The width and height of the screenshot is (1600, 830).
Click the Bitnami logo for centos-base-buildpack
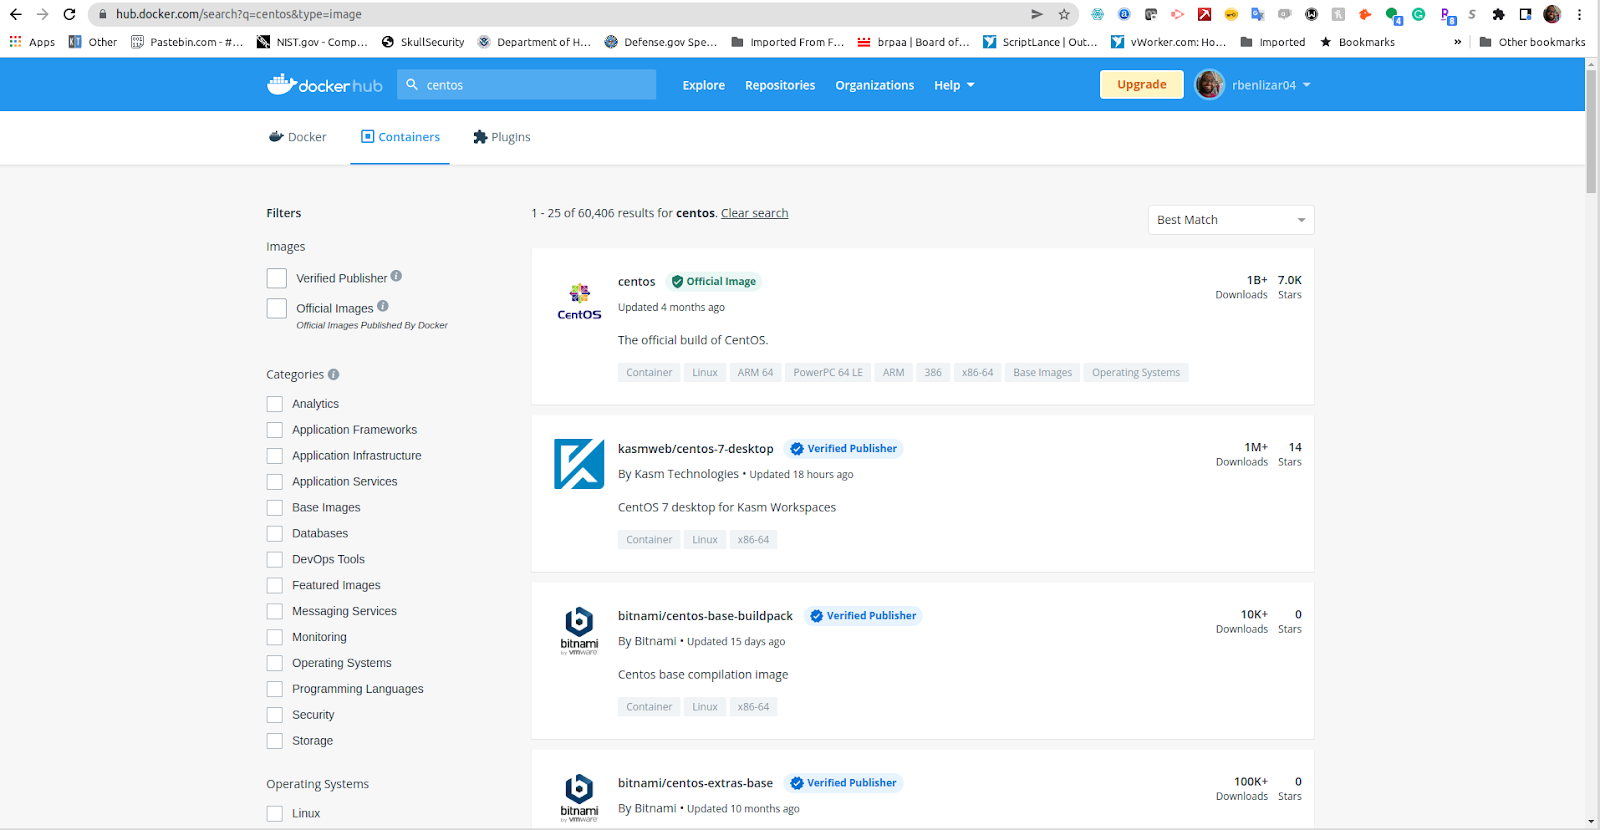[579, 631]
